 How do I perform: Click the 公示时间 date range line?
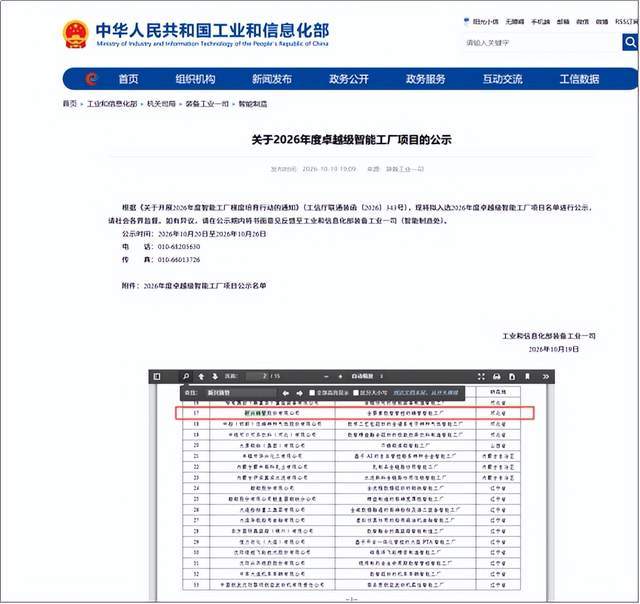point(194,234)
